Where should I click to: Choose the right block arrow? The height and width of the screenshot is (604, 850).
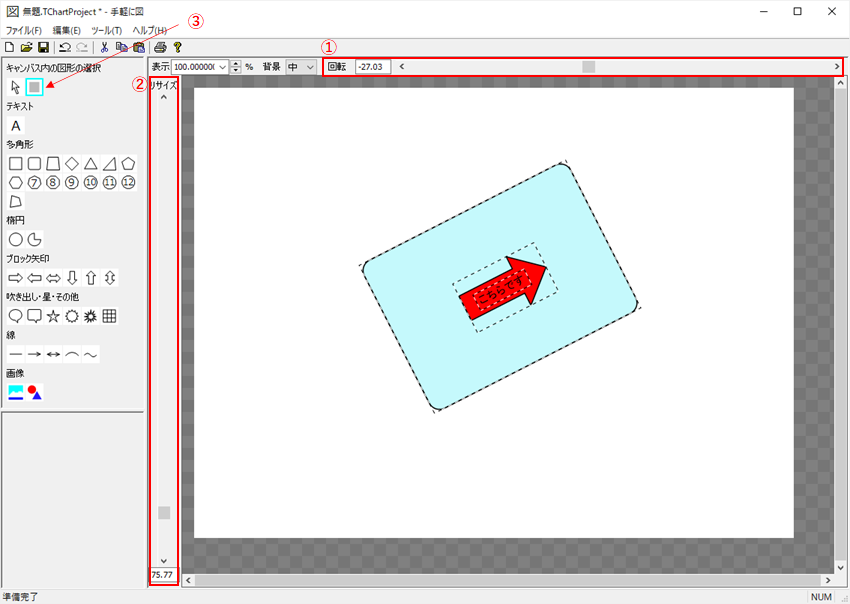(16, 278)
